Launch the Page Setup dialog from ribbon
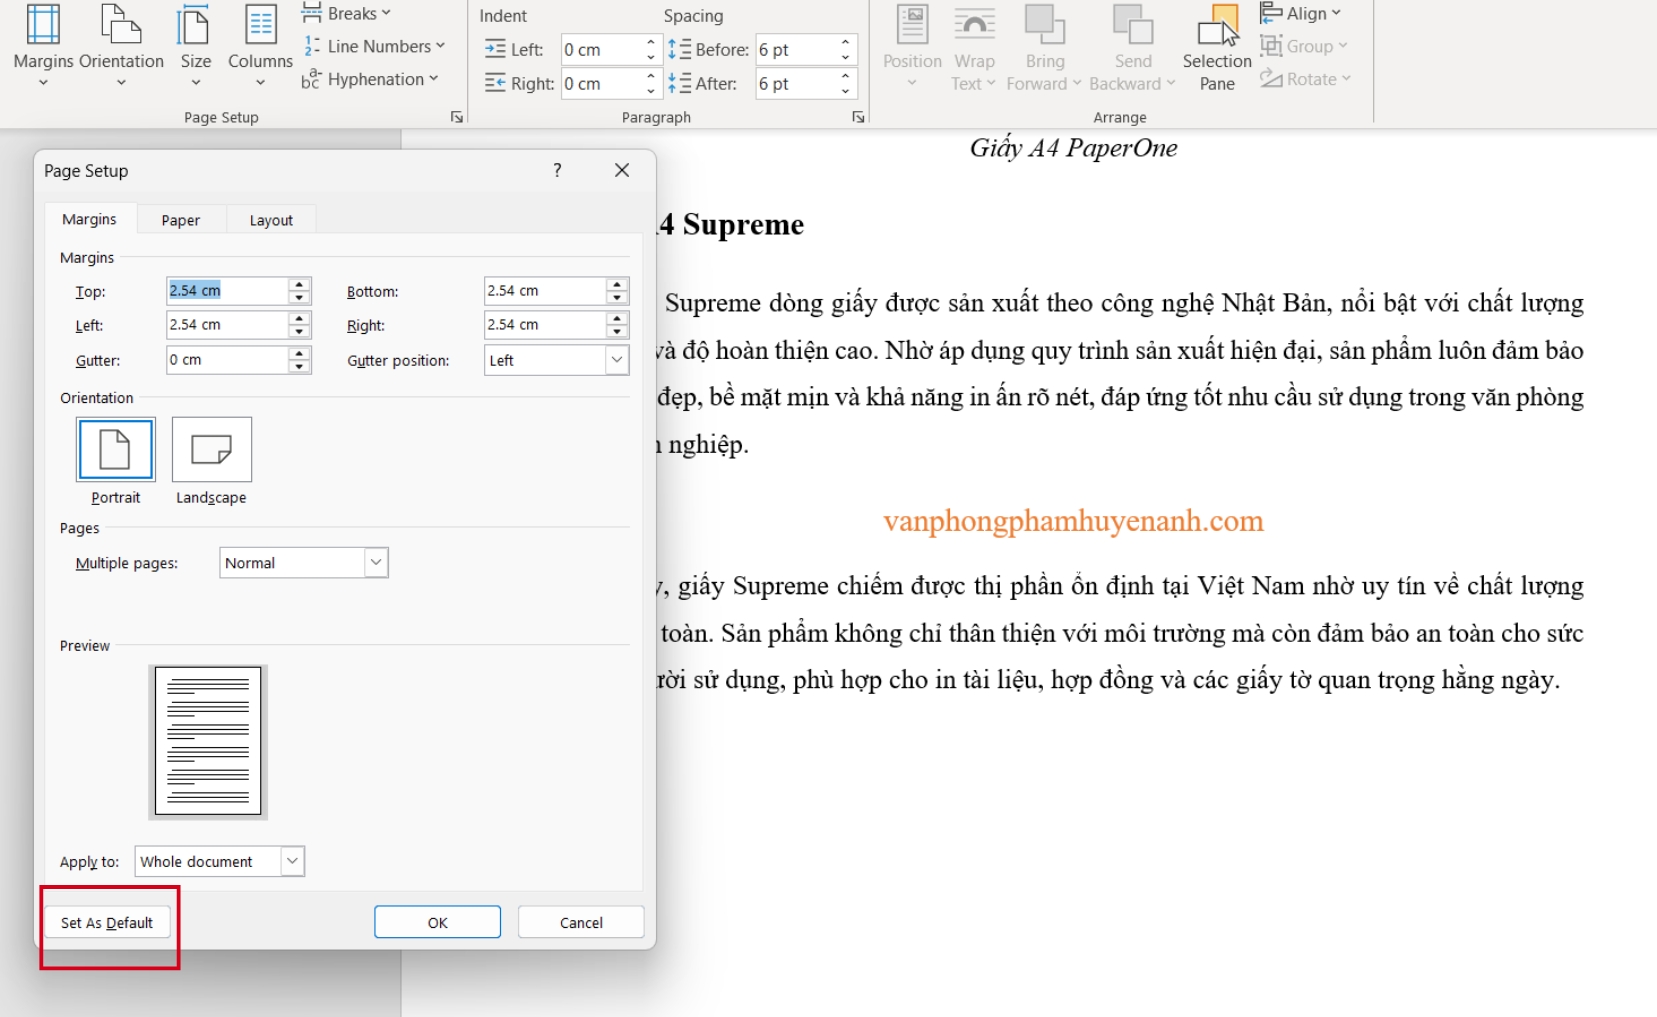Viewport: 1657px width, 1017px height. 457,117
